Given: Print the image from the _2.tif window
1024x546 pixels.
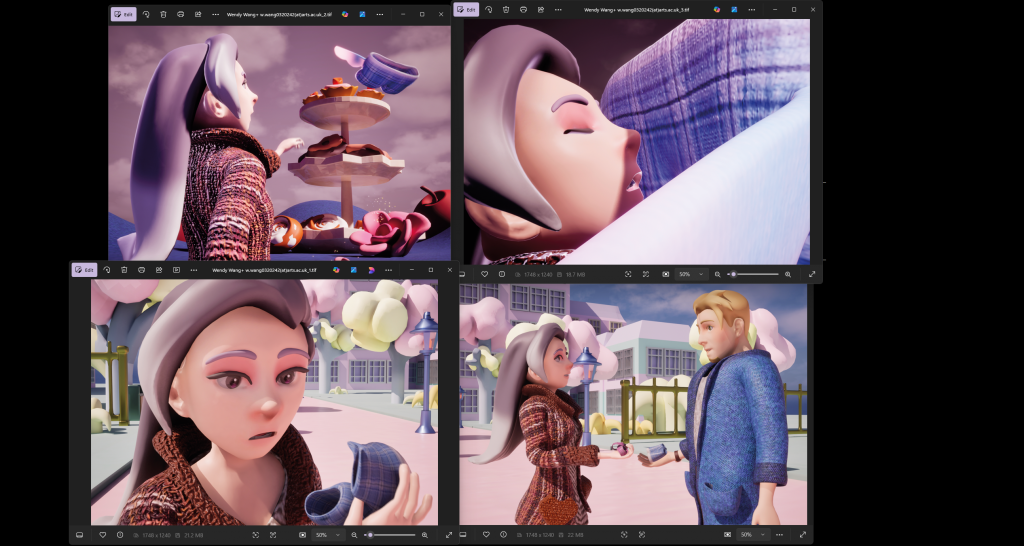Looking at the screenshot, I should (x=180, y=15).
